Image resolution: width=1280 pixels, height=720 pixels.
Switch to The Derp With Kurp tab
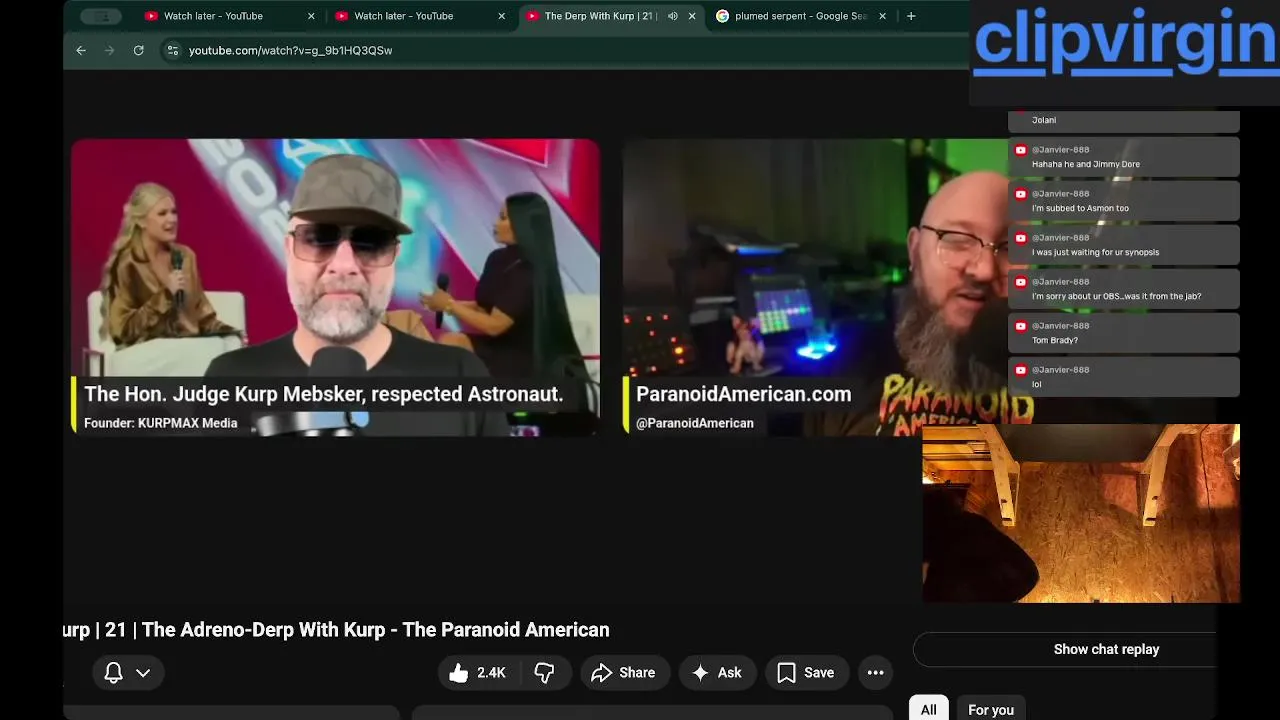[x=598, y=16]
